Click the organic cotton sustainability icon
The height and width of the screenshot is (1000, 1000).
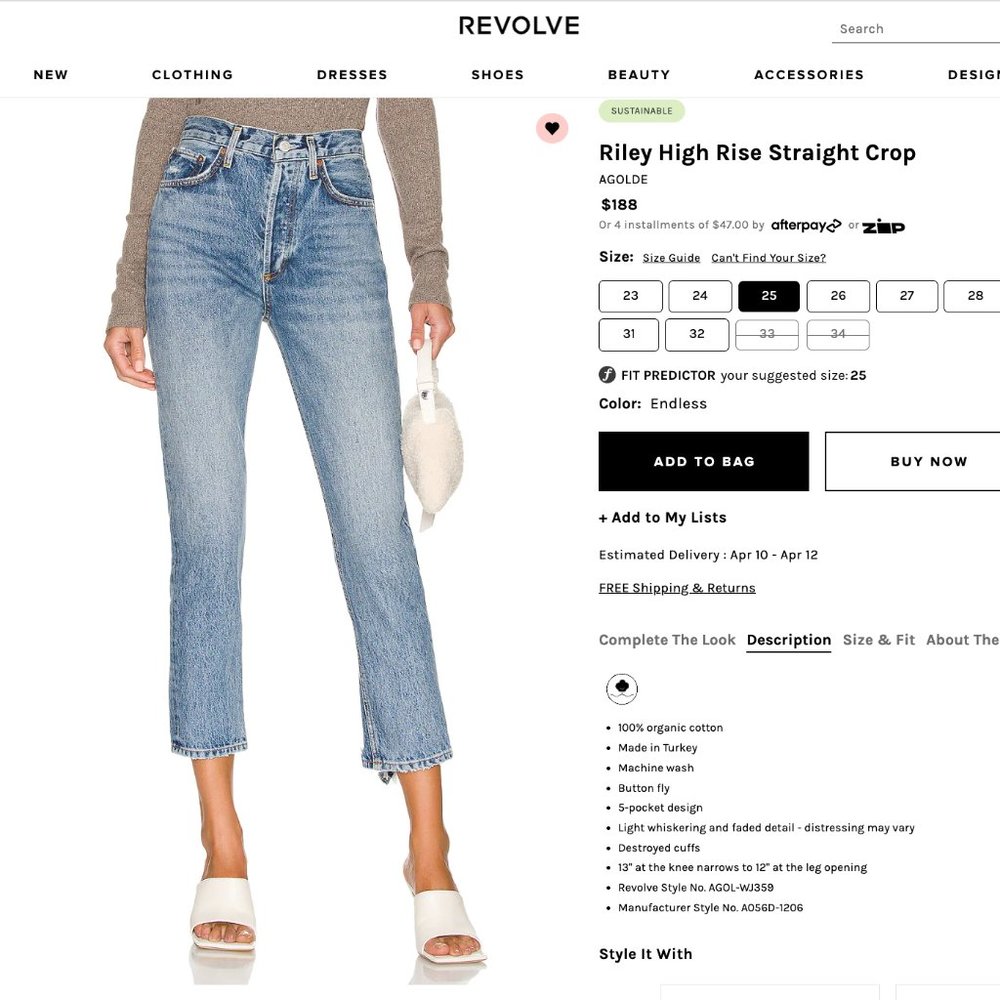(622, 689)
